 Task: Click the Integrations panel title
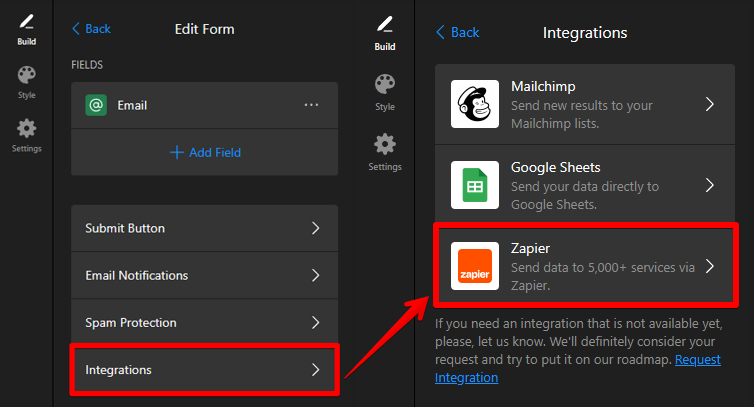(x=585, y=33)
